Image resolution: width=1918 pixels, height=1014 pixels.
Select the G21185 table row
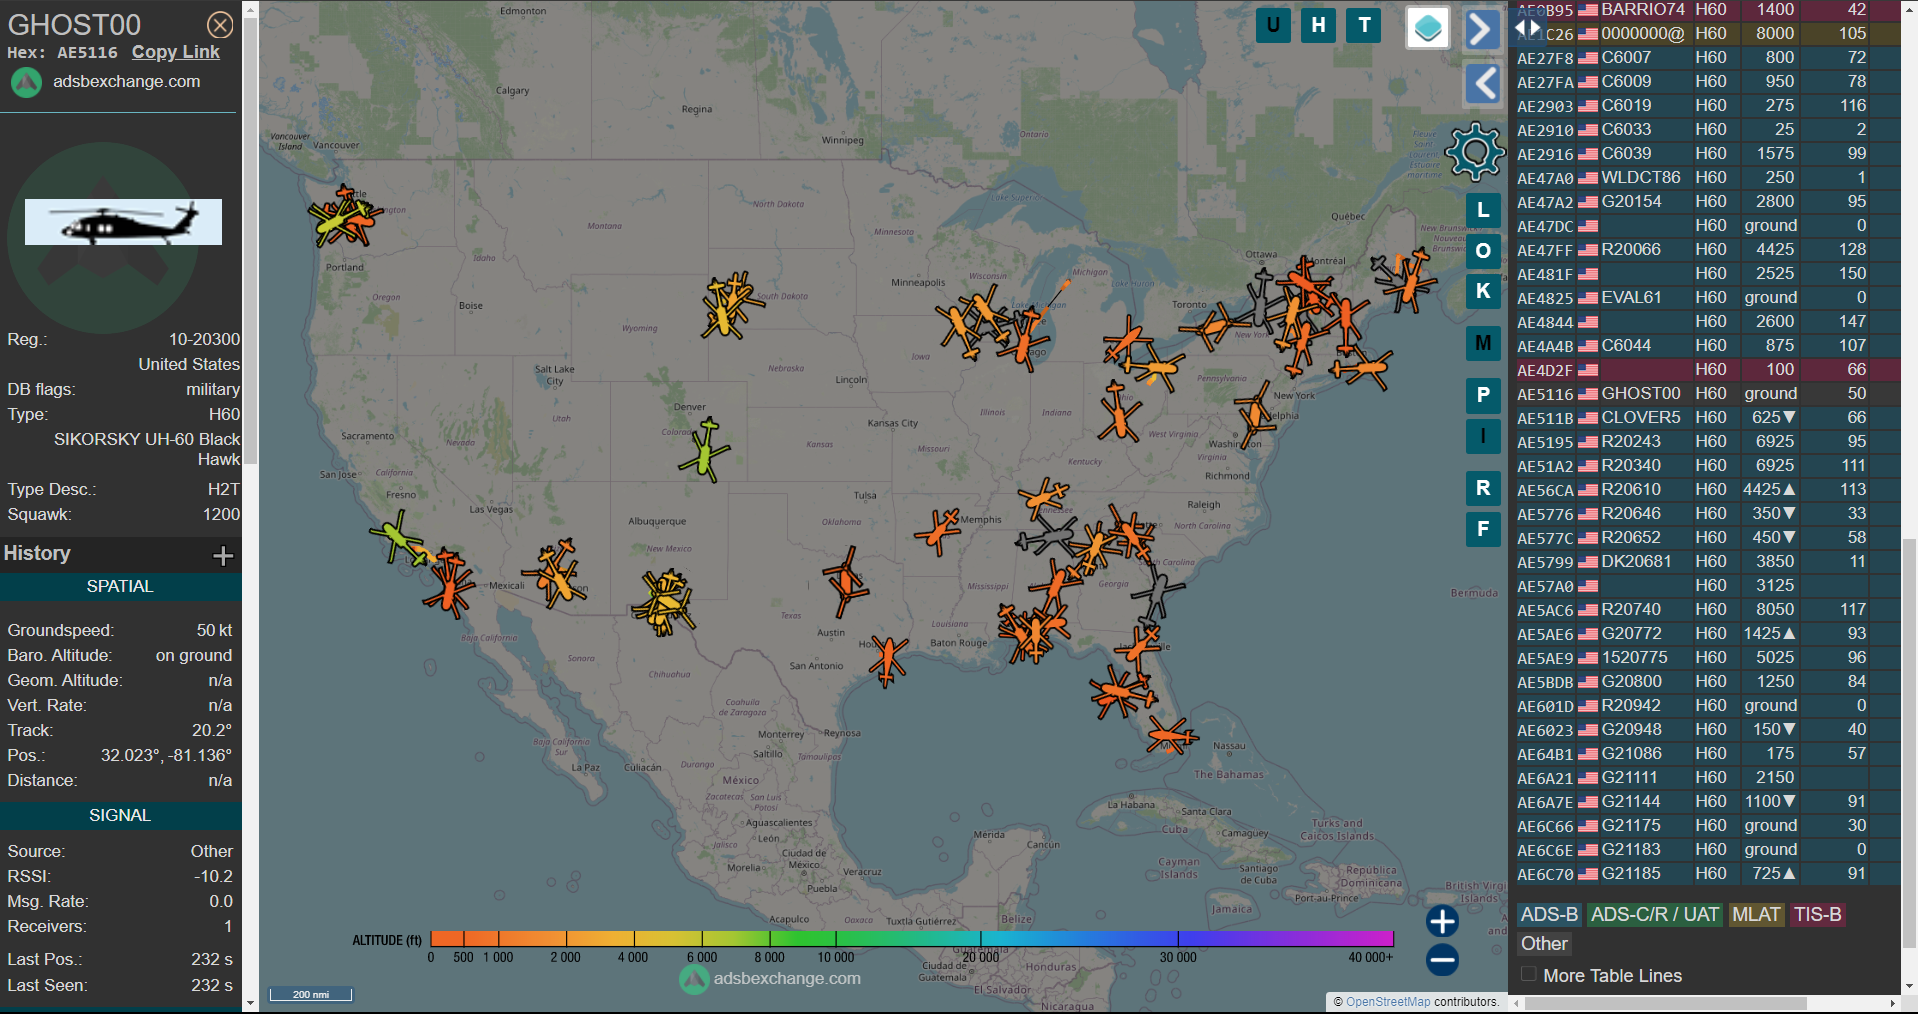(1706, 874)
